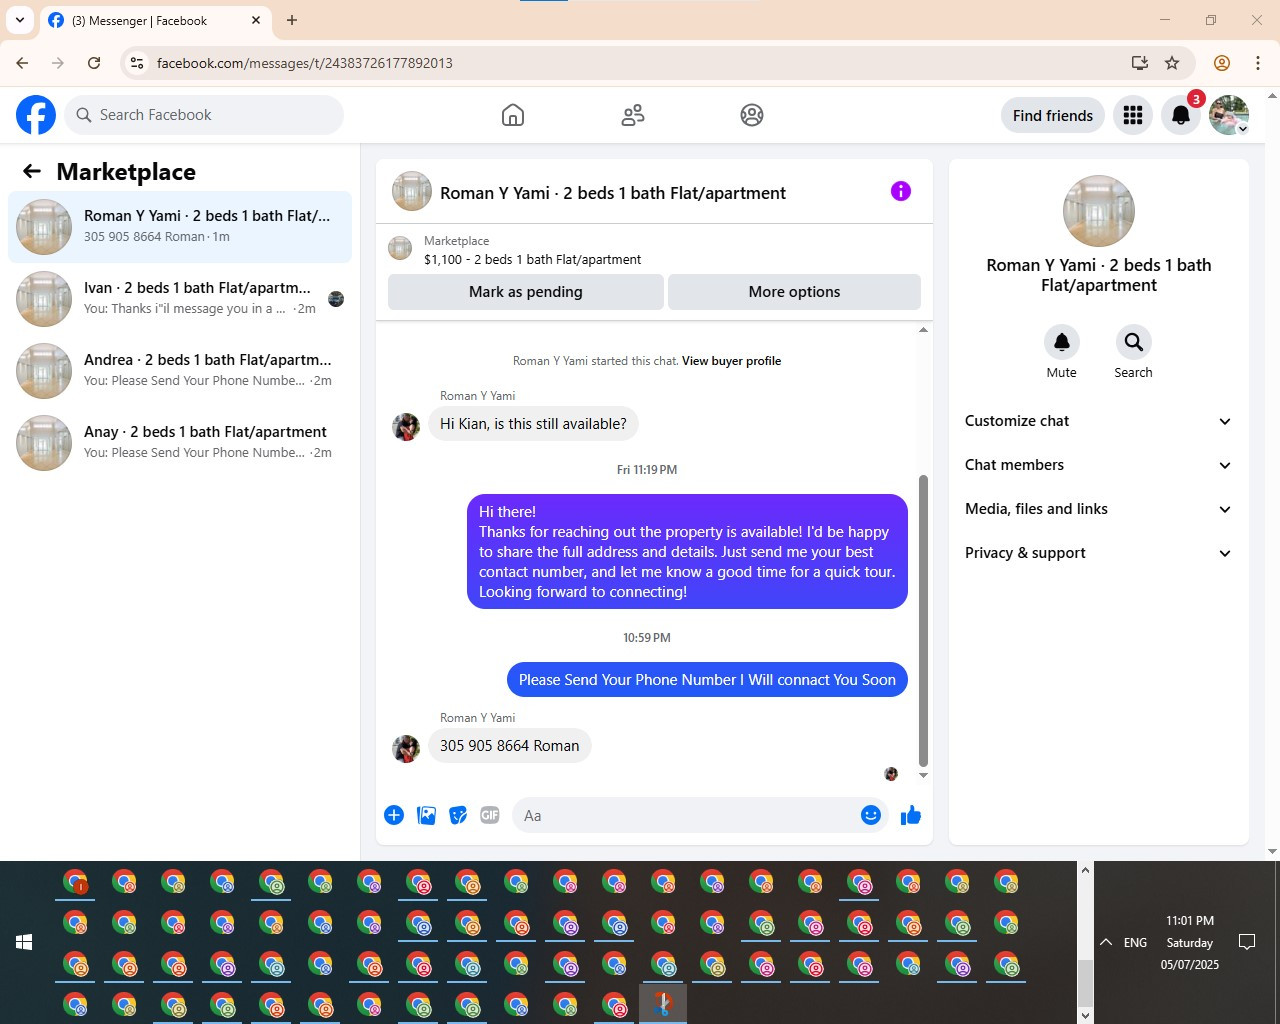
Task: Expand Chat members section
Action: coord(1098,465)
